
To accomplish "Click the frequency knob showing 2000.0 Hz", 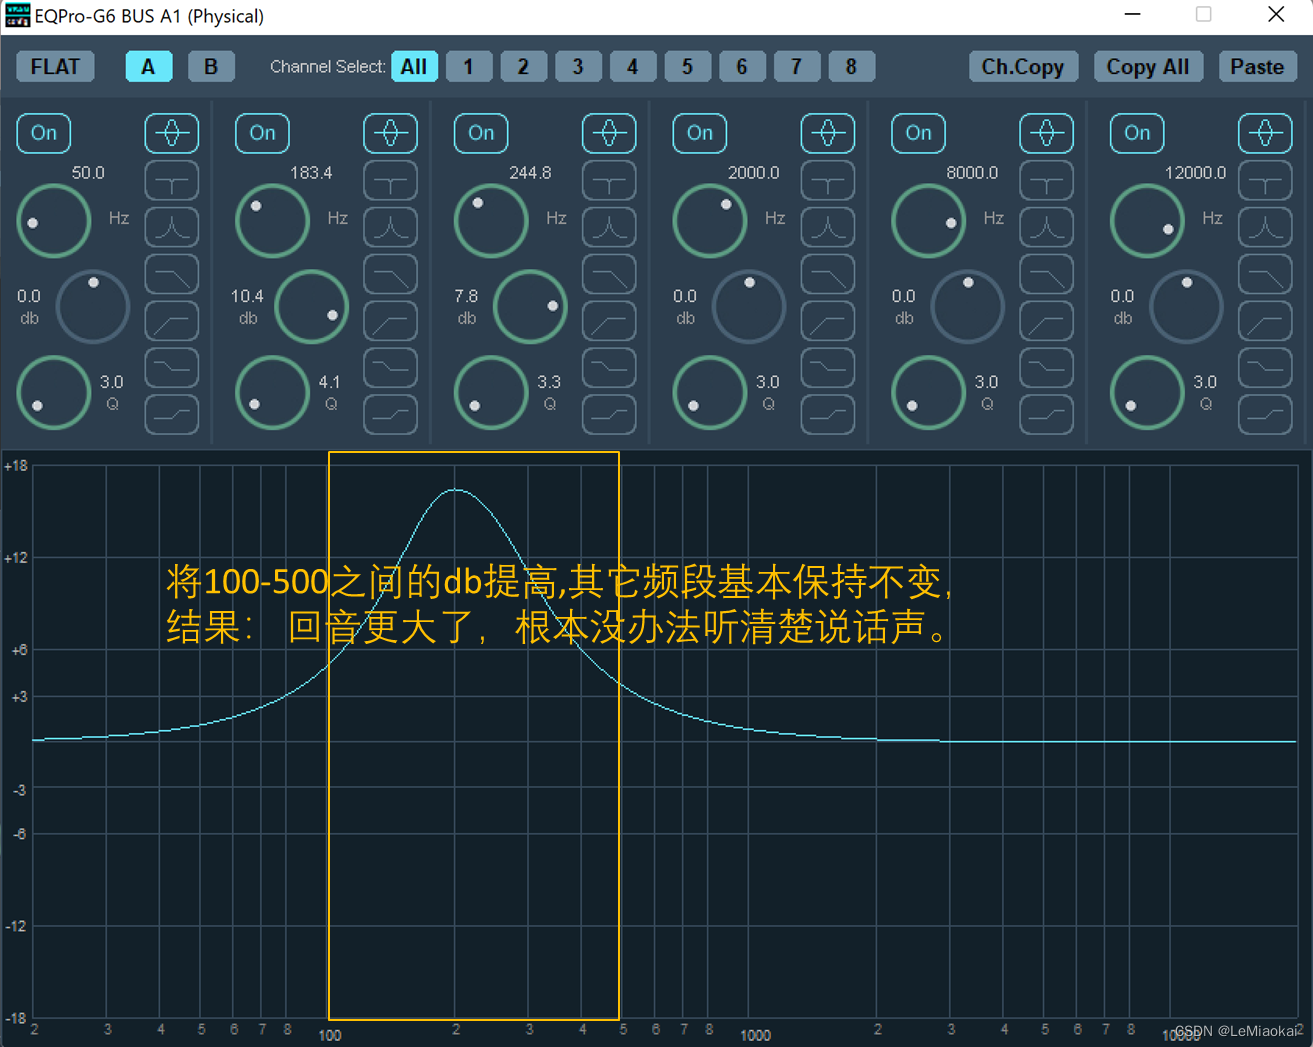I will 710,220.
